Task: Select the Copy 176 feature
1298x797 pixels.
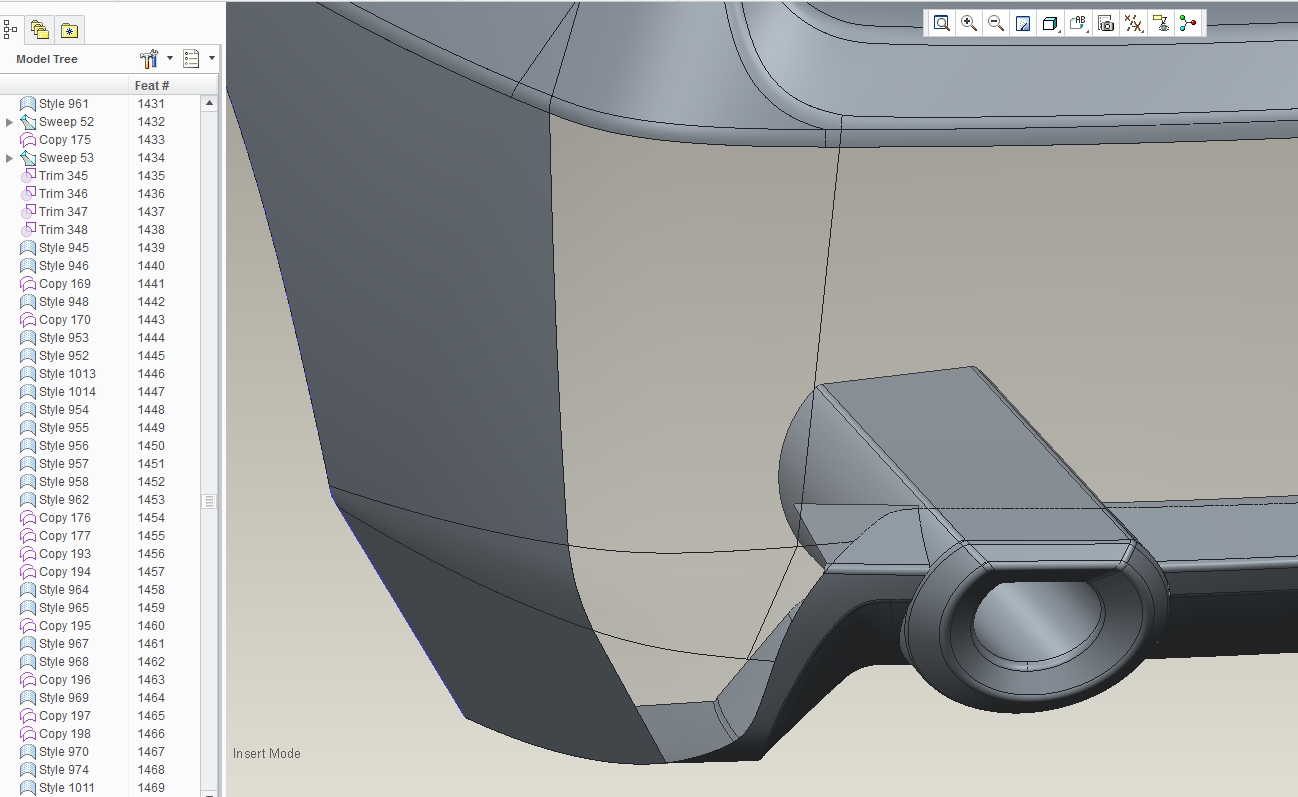Action: [x=65, y=518]
